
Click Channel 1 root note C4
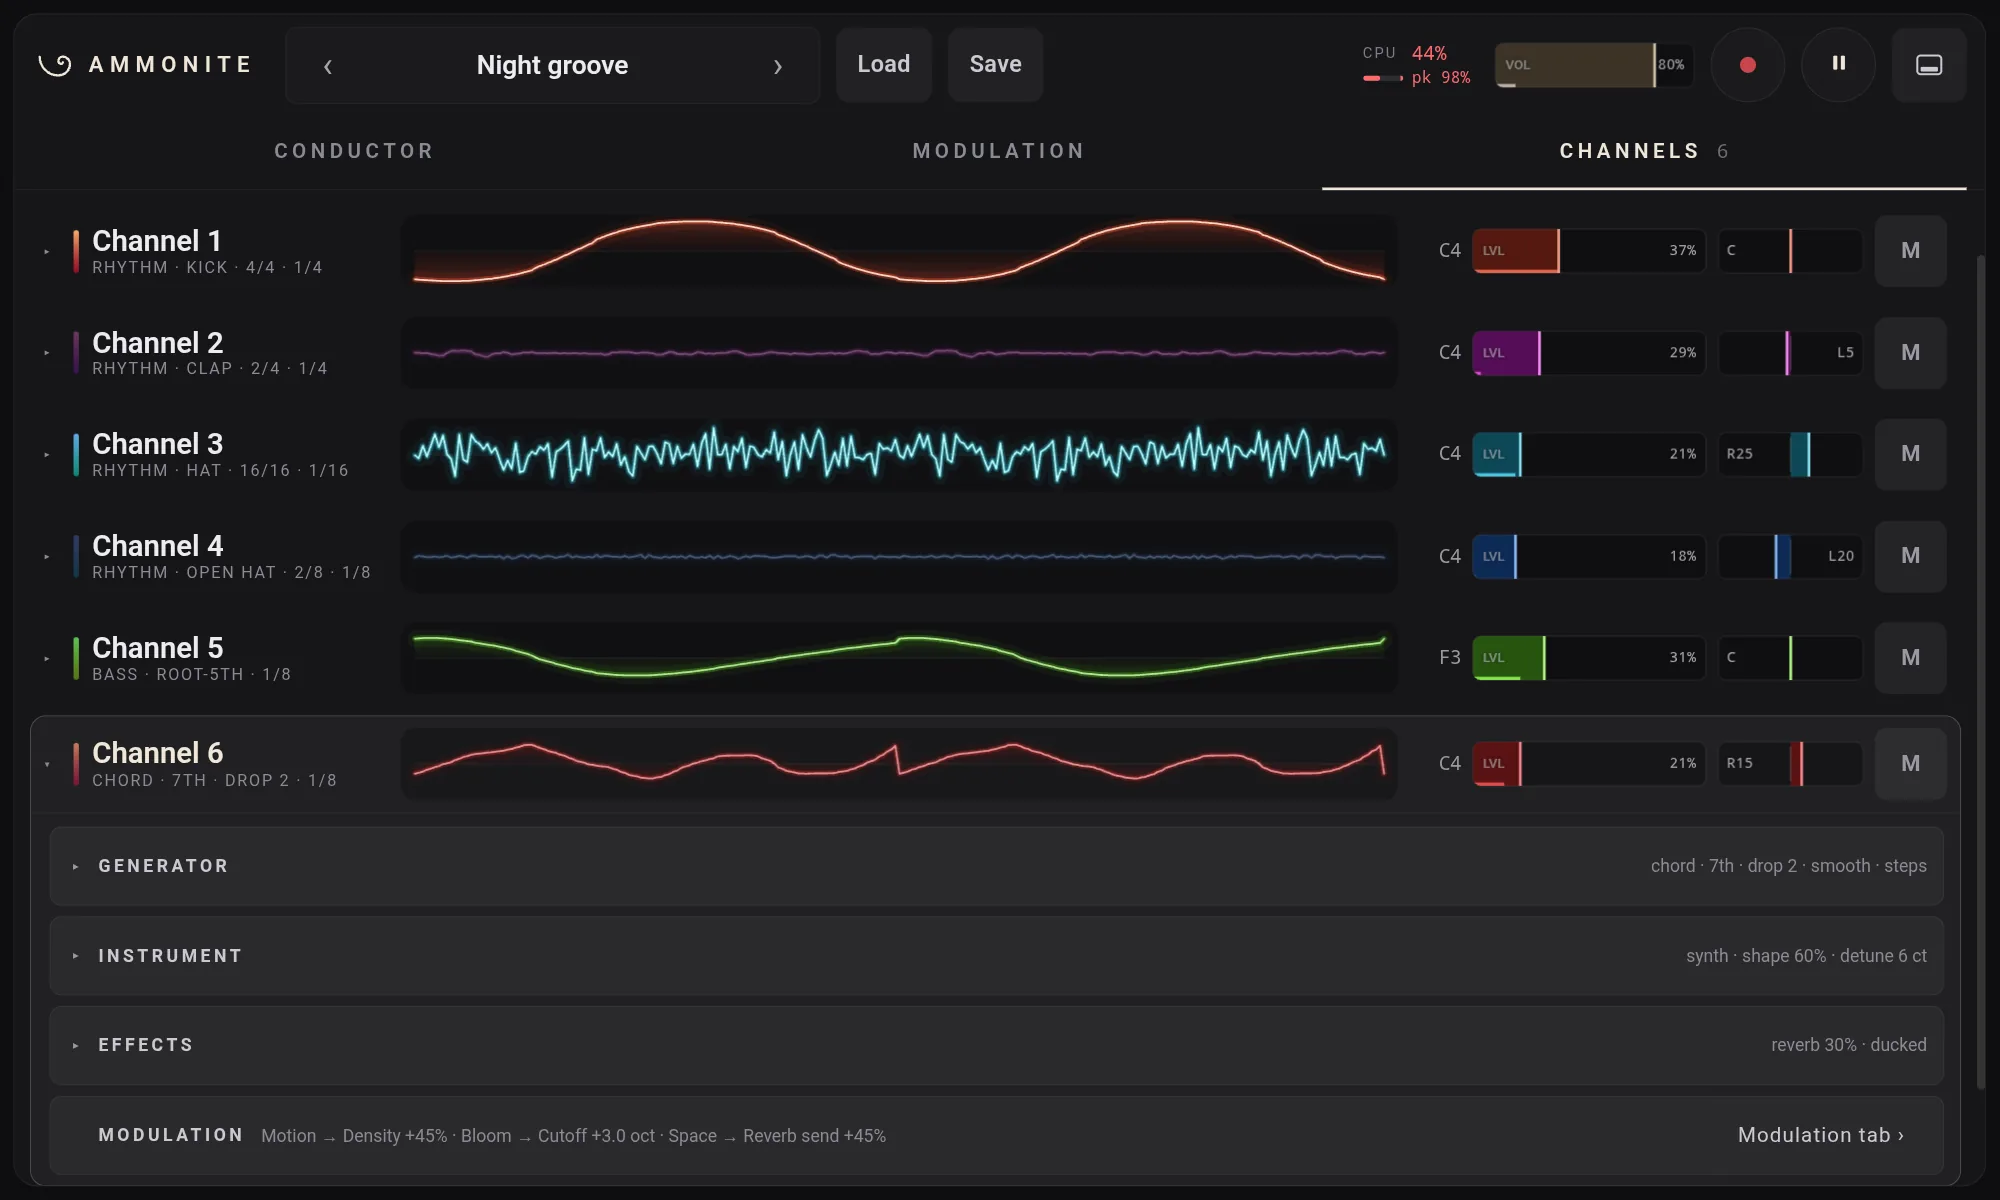(x=1449, y=251)
